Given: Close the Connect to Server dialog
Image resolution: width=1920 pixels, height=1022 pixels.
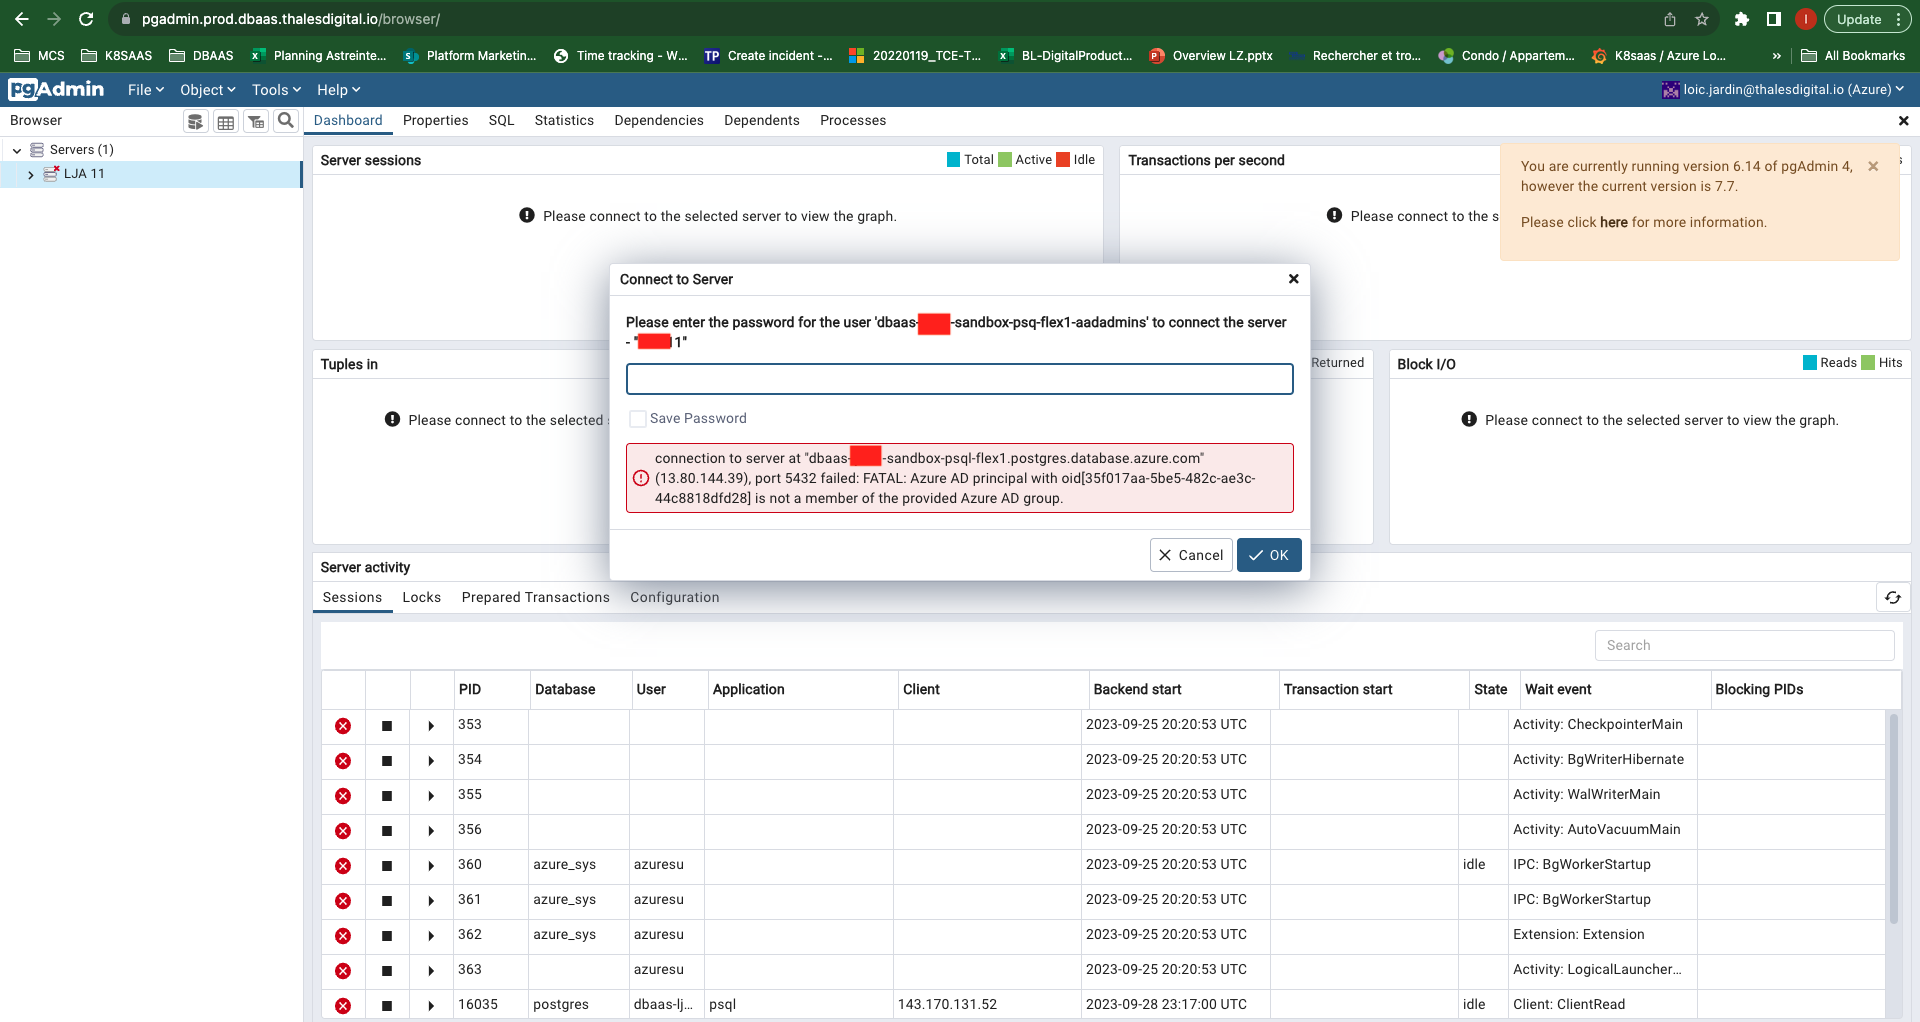Looking at the screenshot, I should pos(1293,279).
